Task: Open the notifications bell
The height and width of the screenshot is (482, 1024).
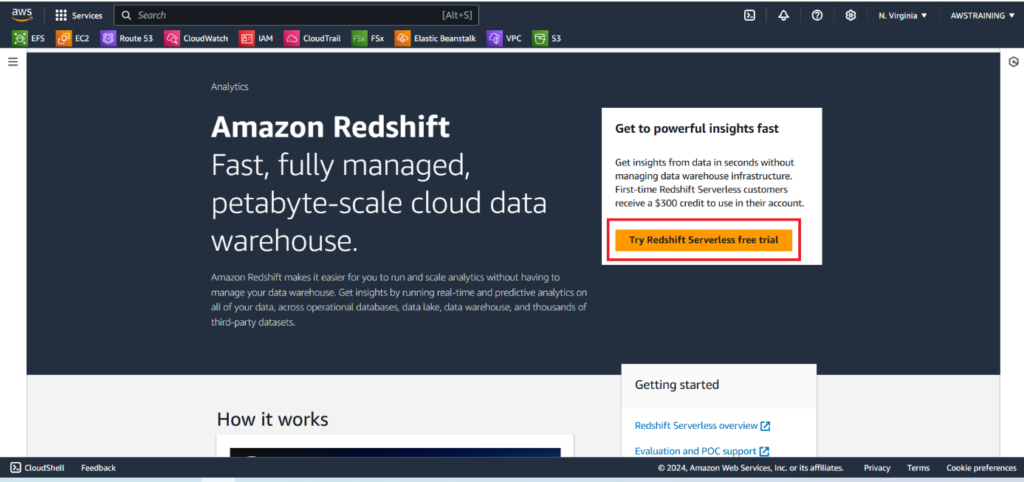Action: tap(783, 15)
